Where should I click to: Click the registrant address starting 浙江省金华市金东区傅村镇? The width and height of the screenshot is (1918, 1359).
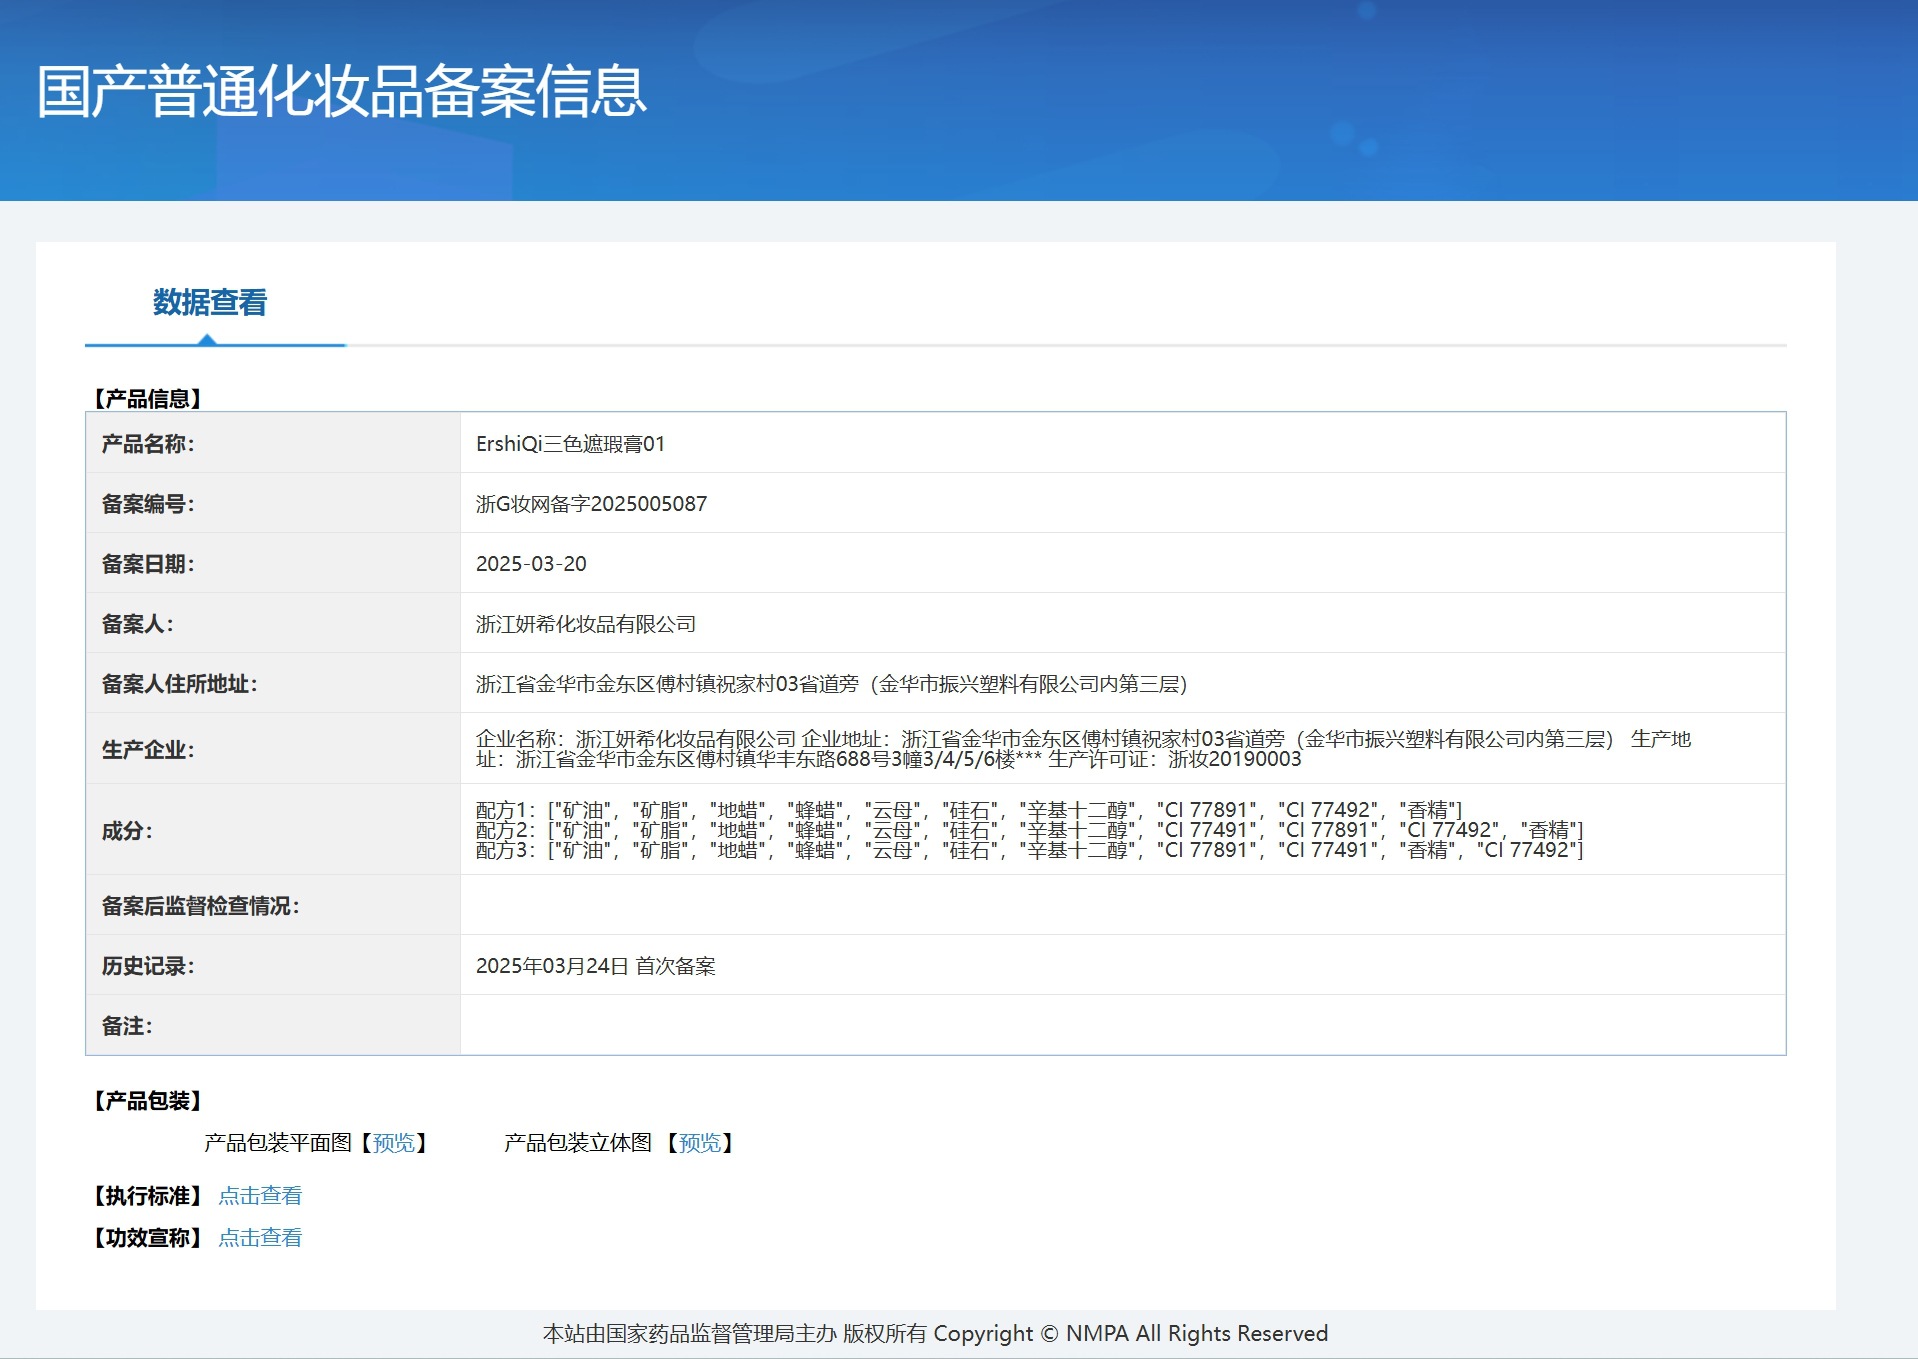(832, 684)
